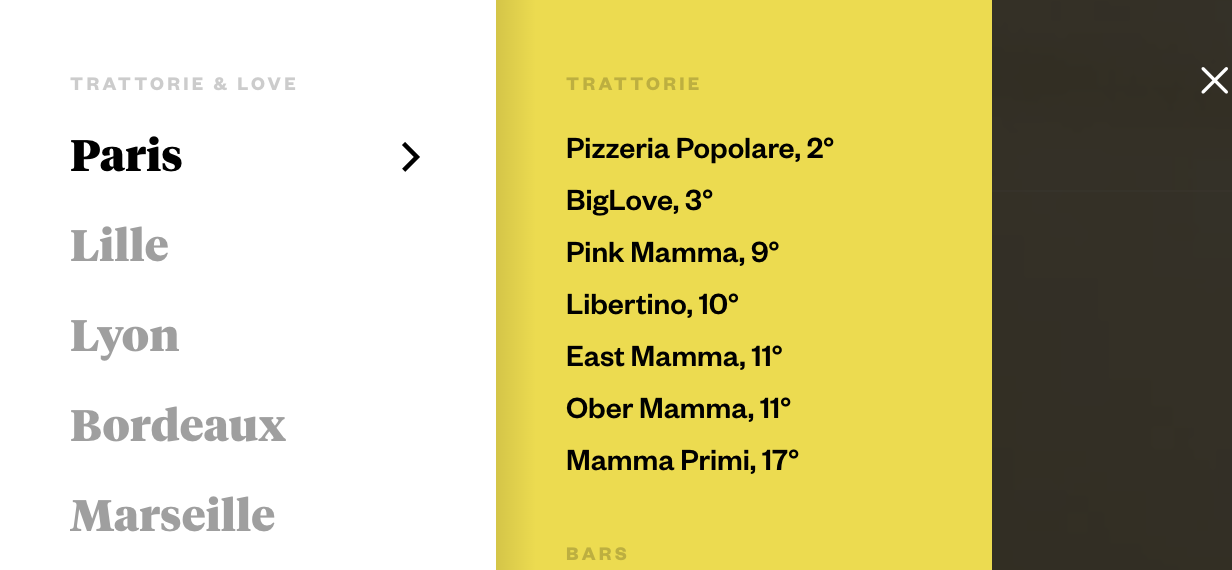Select Paris city in the menu

pos(126,155)
